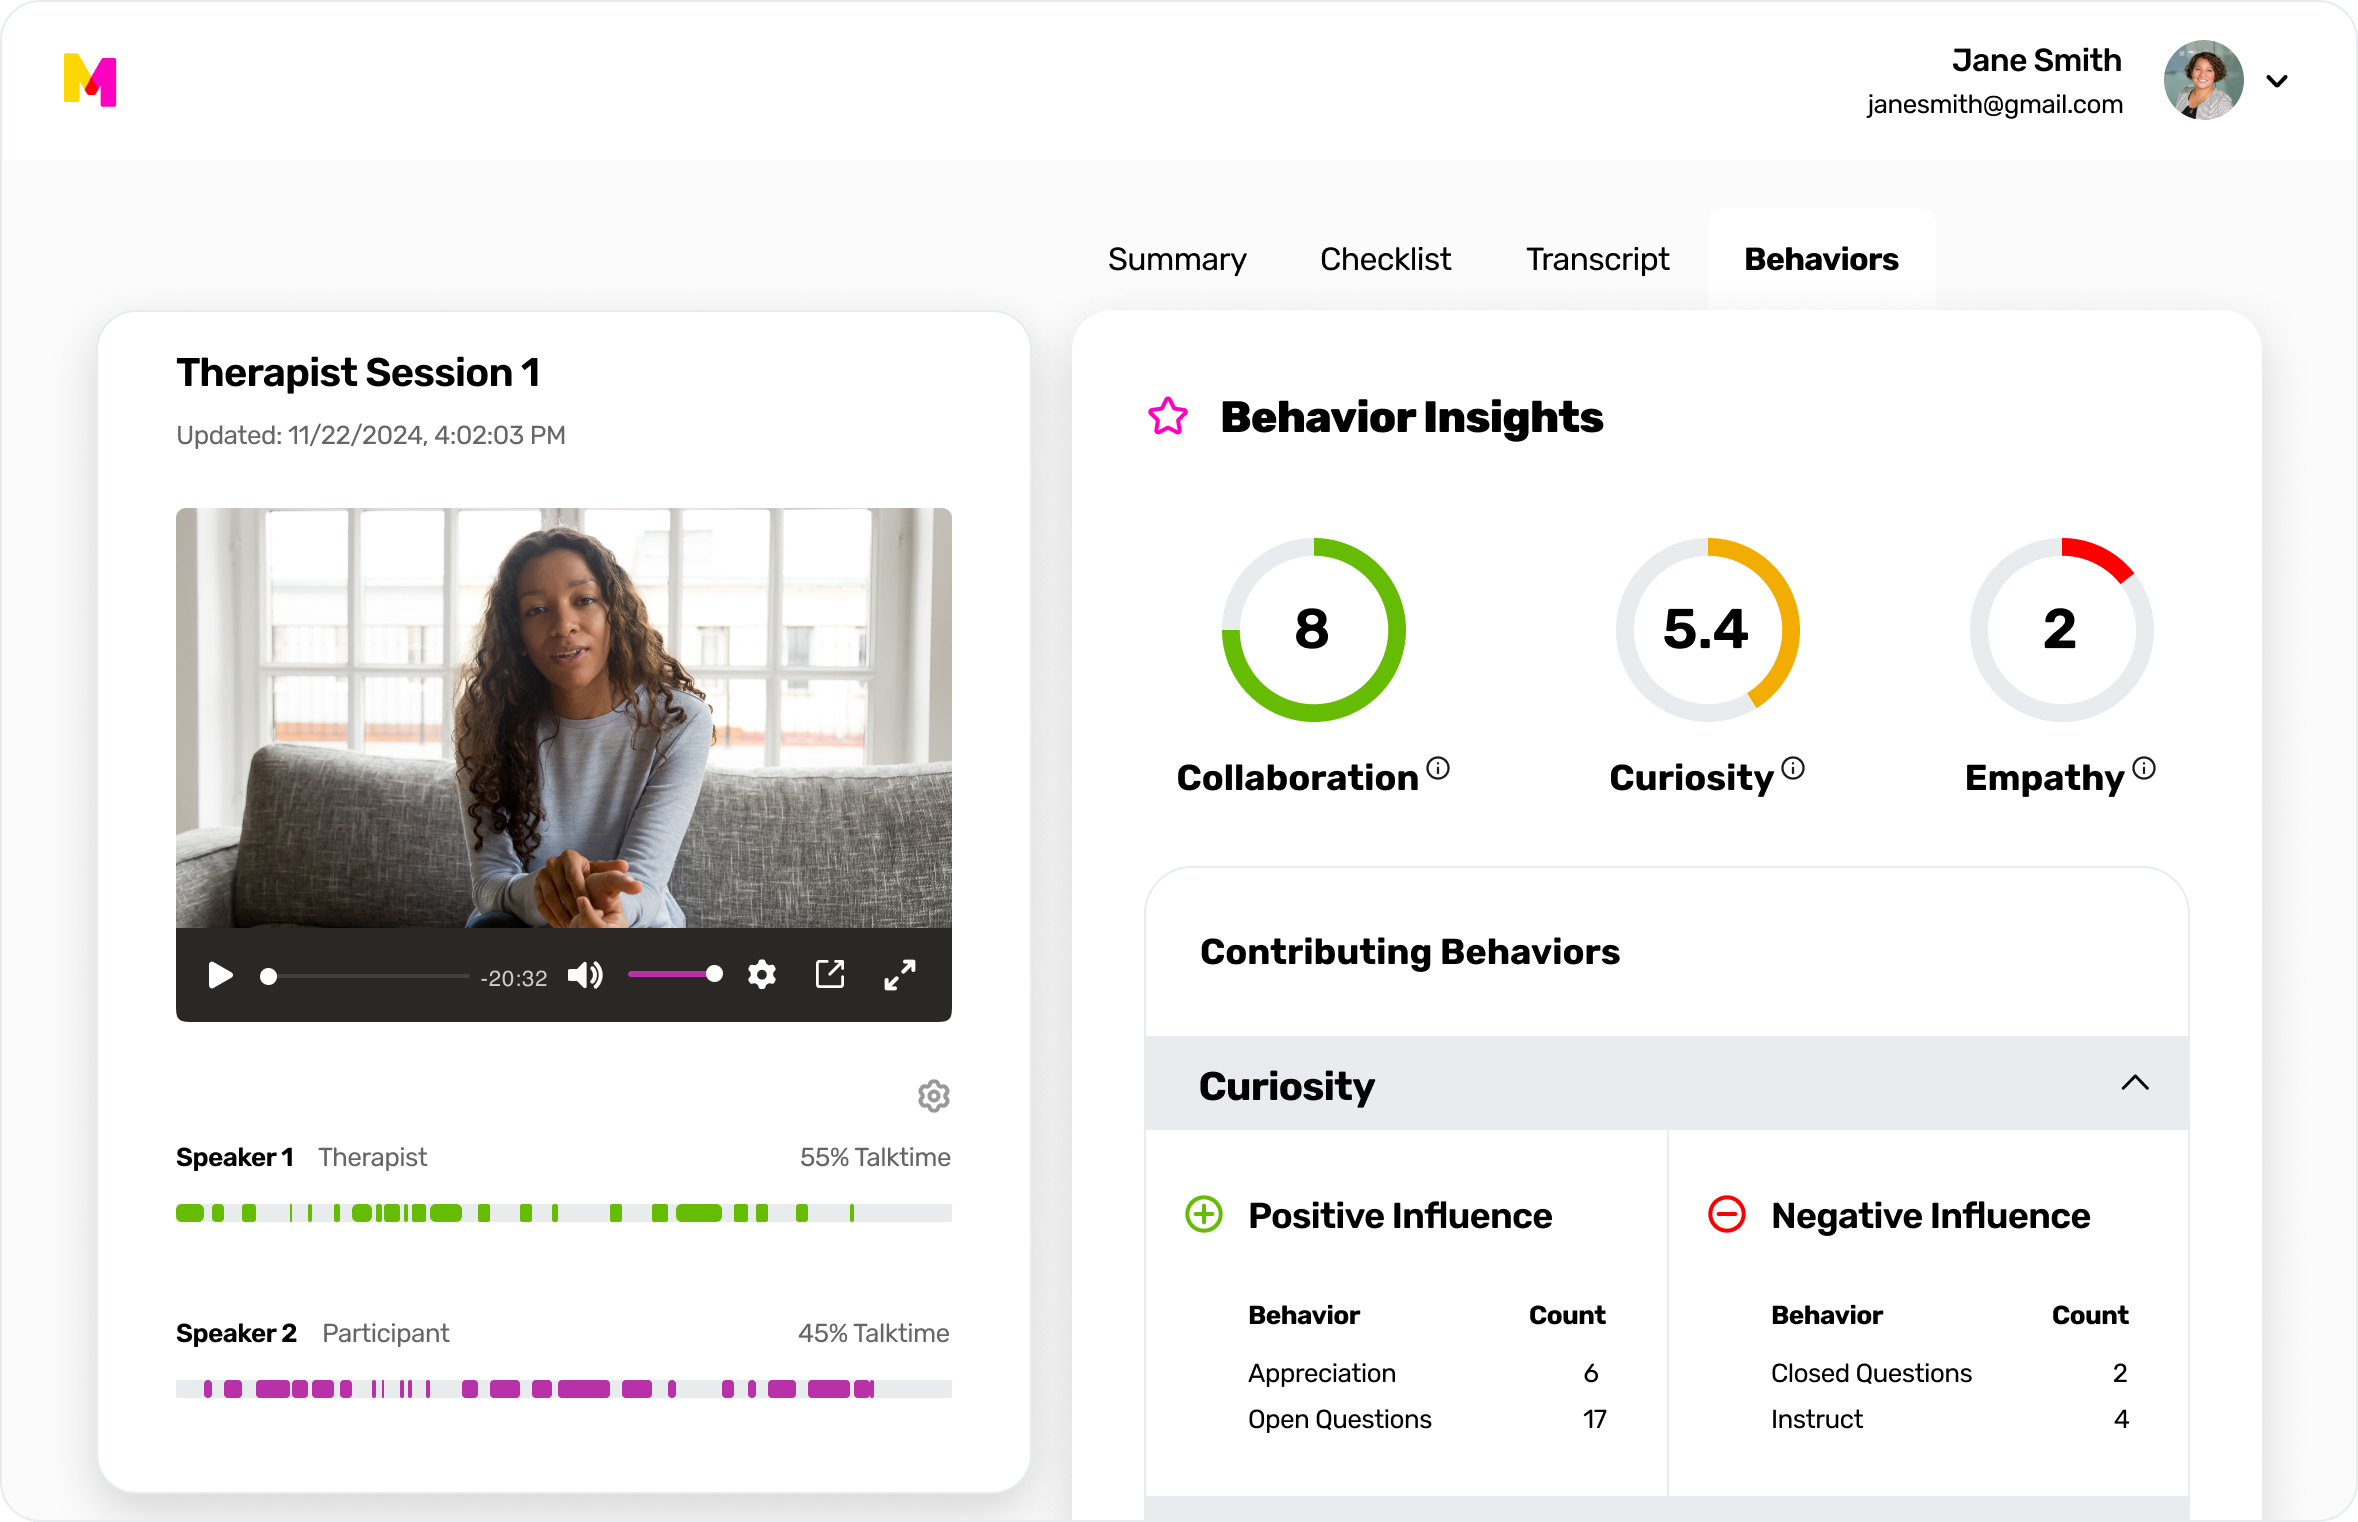Image resolution: width=2358 pixels, height=1522 pixels.
Task: View the Collaboration score info
Action: 1438,769
